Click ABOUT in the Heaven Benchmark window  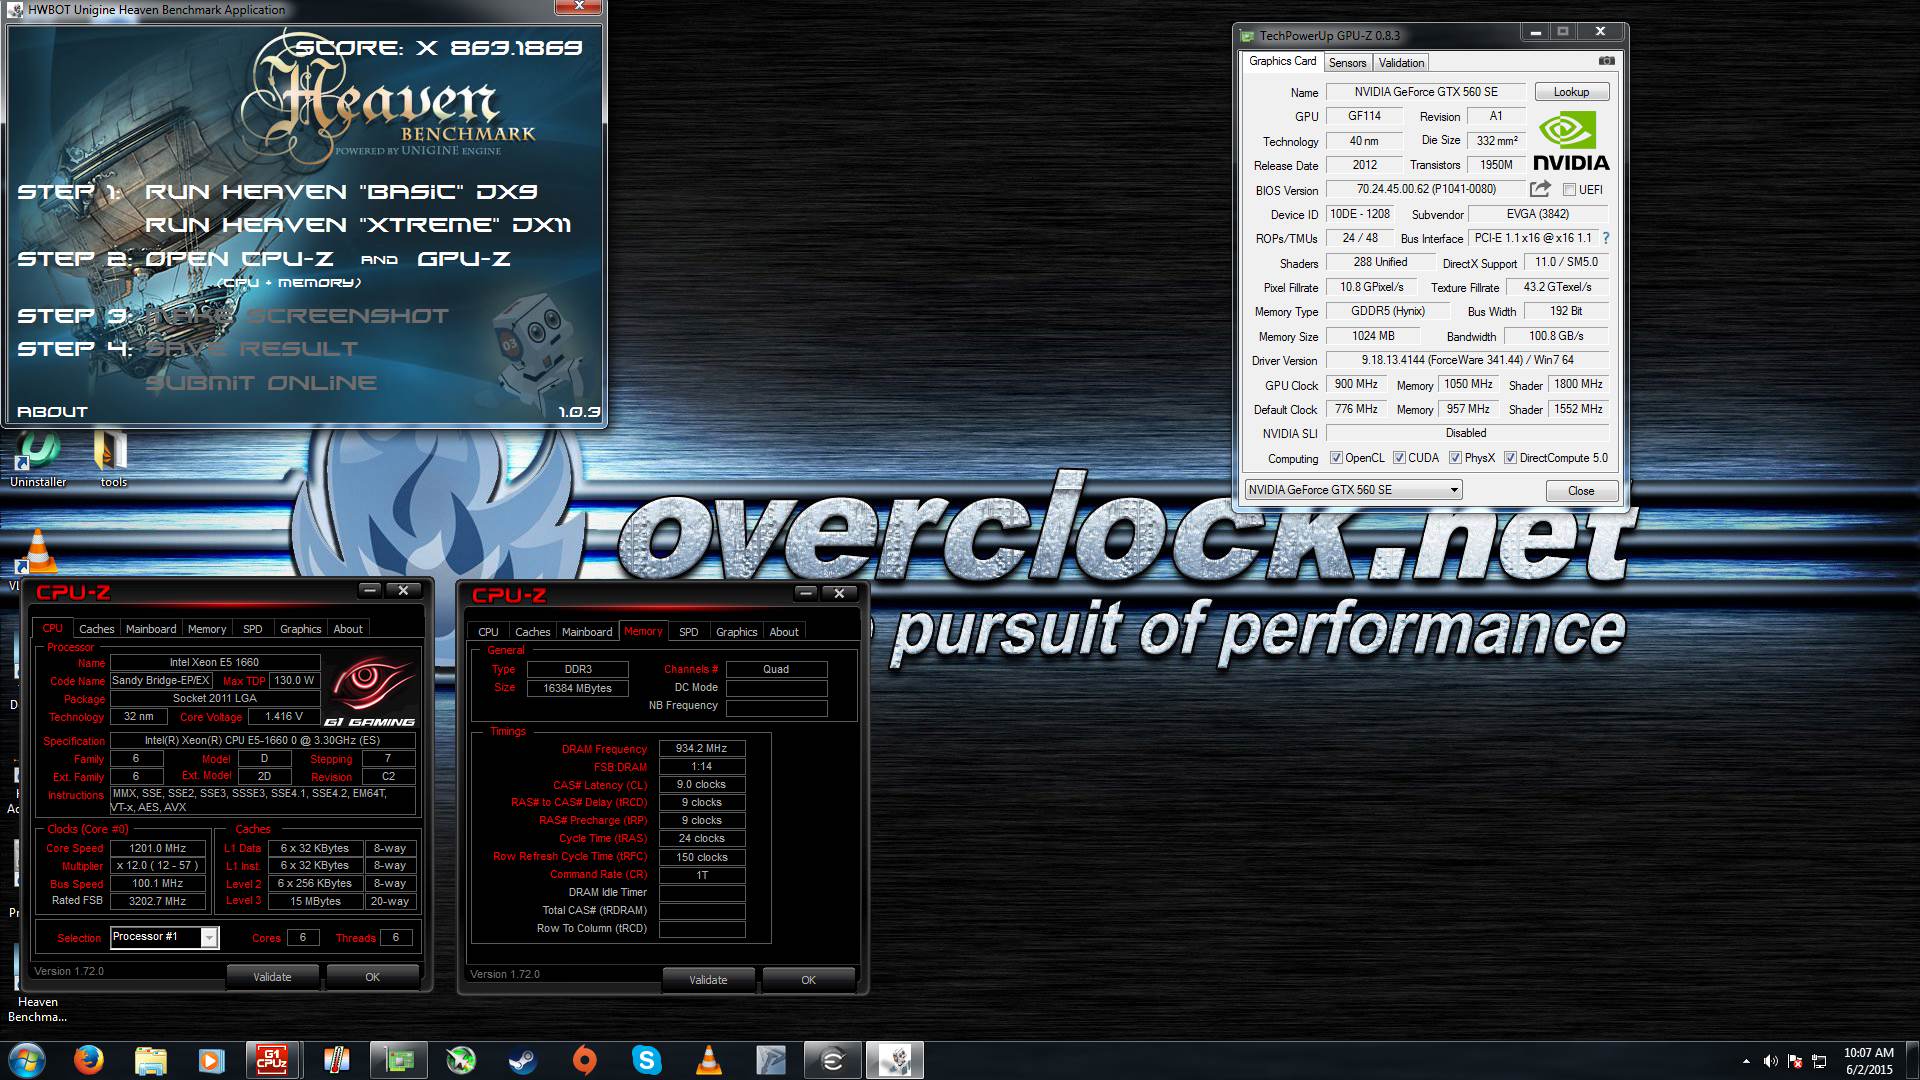click(x=52, y=412)
